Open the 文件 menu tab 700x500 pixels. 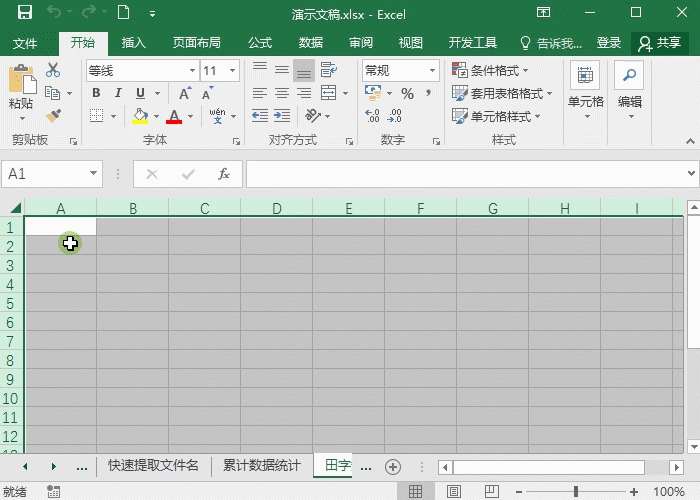pyautogui.click(x=25, y=43)
